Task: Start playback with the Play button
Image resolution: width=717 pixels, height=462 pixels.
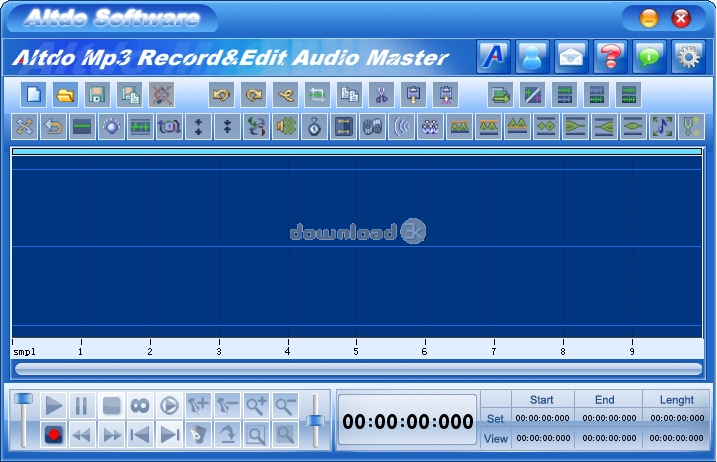Action: coord(54,405)
